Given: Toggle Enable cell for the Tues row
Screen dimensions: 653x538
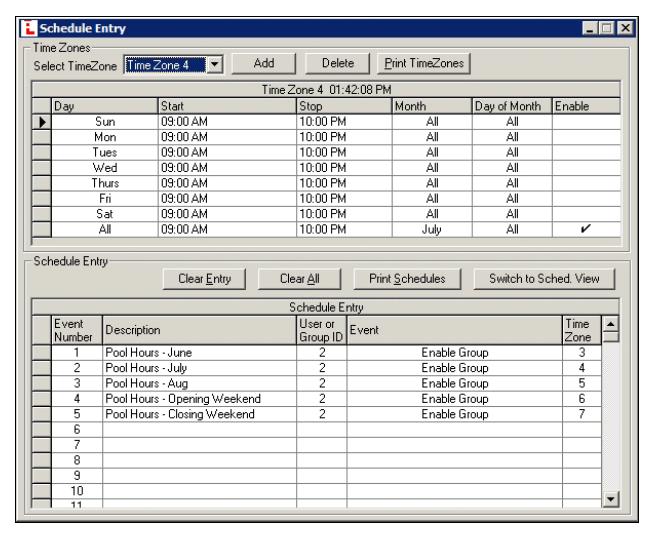Looking at the screenshot, I should click(586, 152).
